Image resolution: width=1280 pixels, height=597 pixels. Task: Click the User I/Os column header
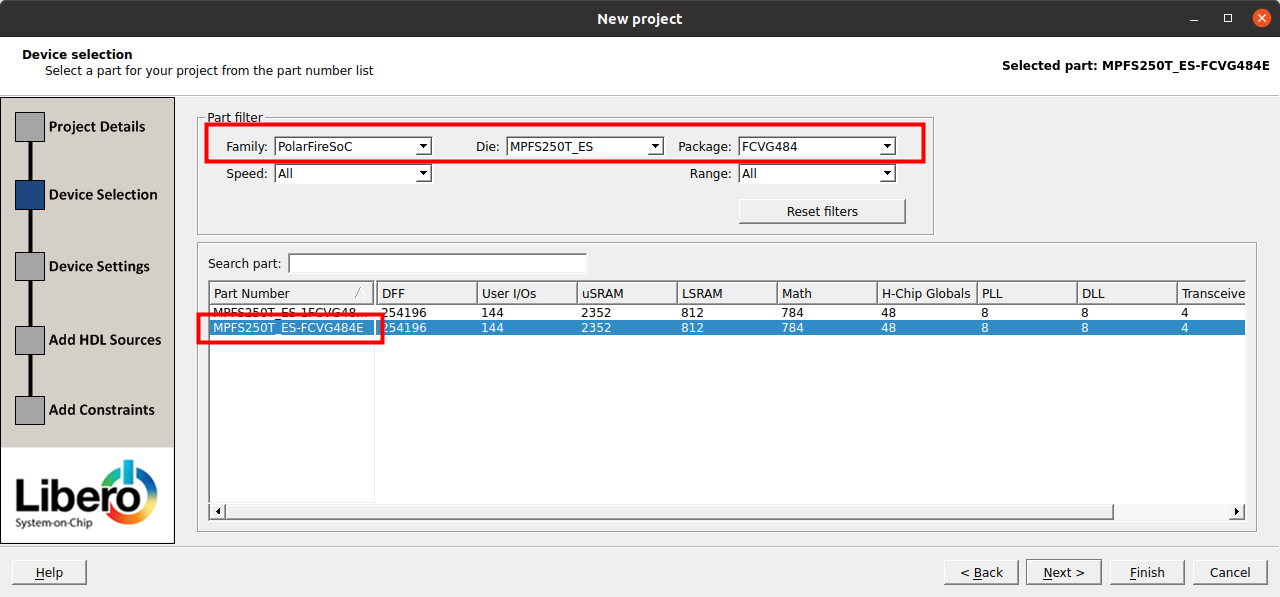527,293
